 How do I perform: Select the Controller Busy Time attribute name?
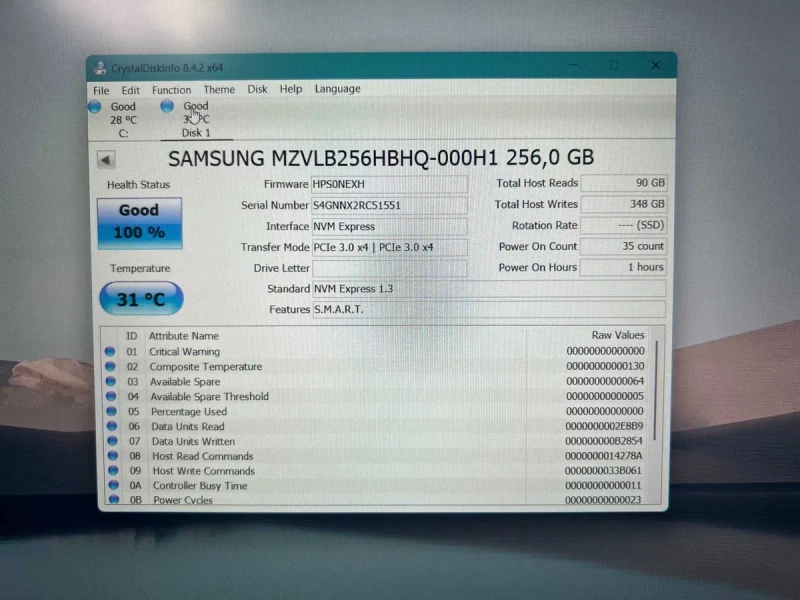200,485
